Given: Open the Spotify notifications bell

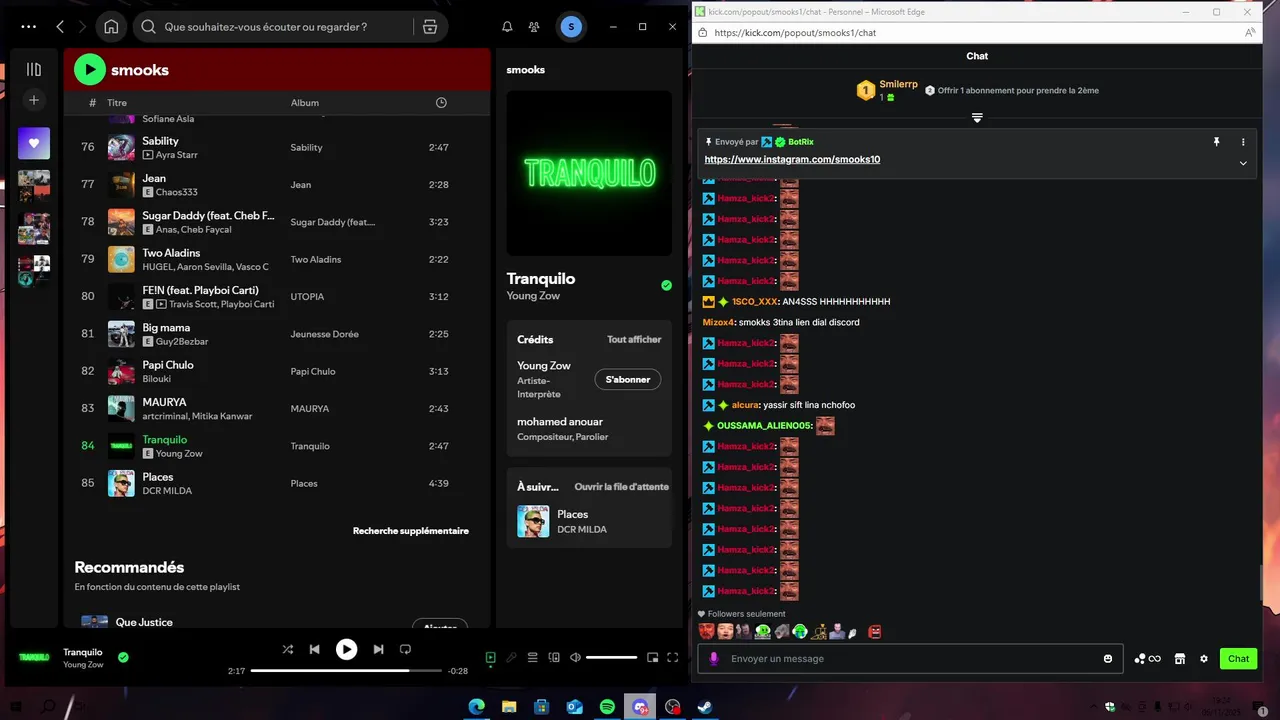Looking at the screenshot, I should coord(507,27).
